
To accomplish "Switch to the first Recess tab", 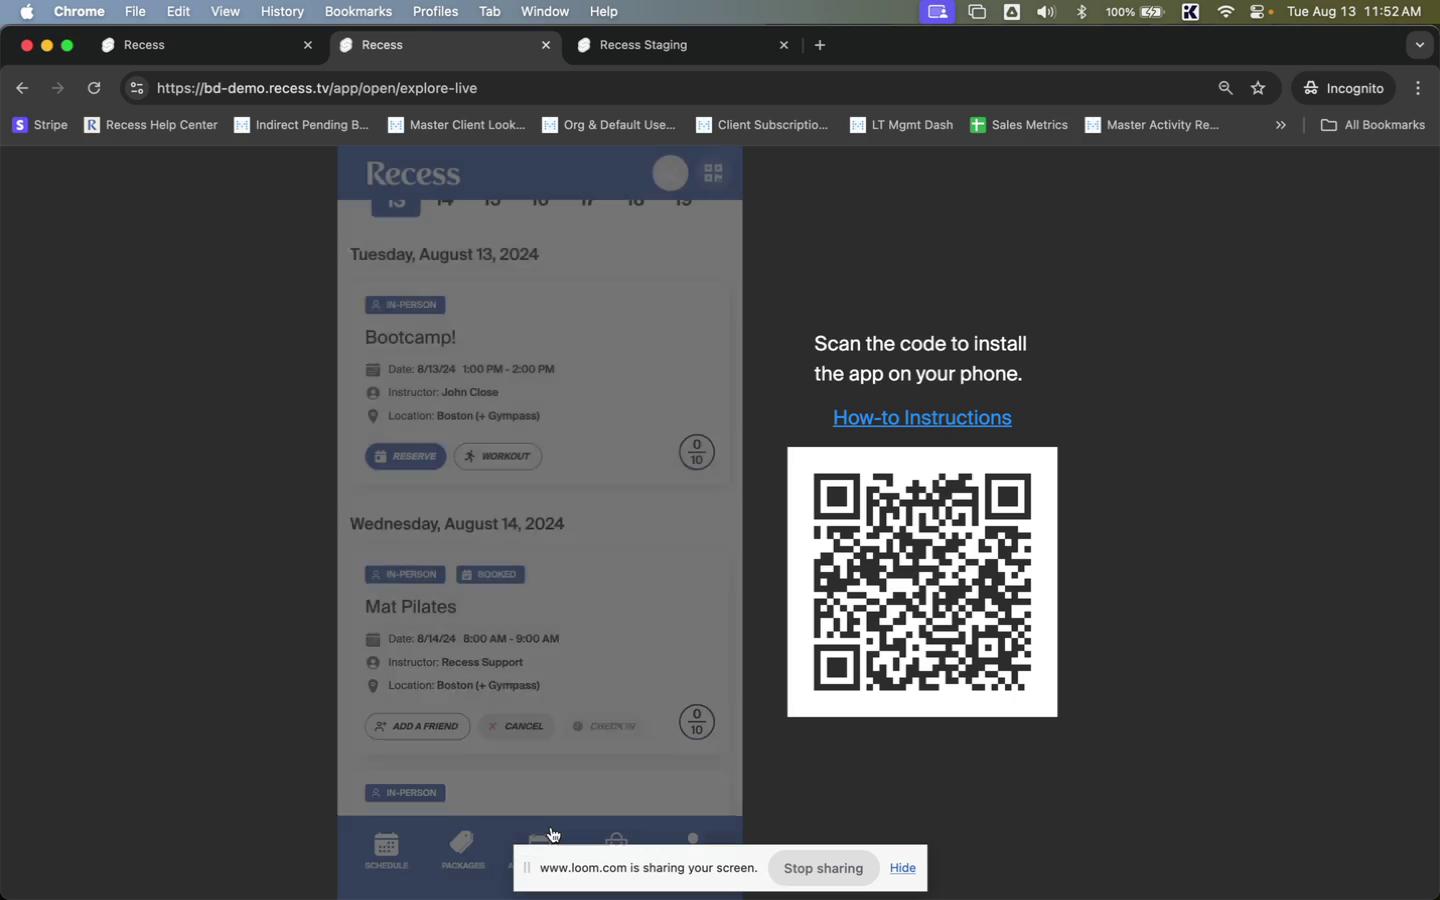I will [x=208, y=45].
